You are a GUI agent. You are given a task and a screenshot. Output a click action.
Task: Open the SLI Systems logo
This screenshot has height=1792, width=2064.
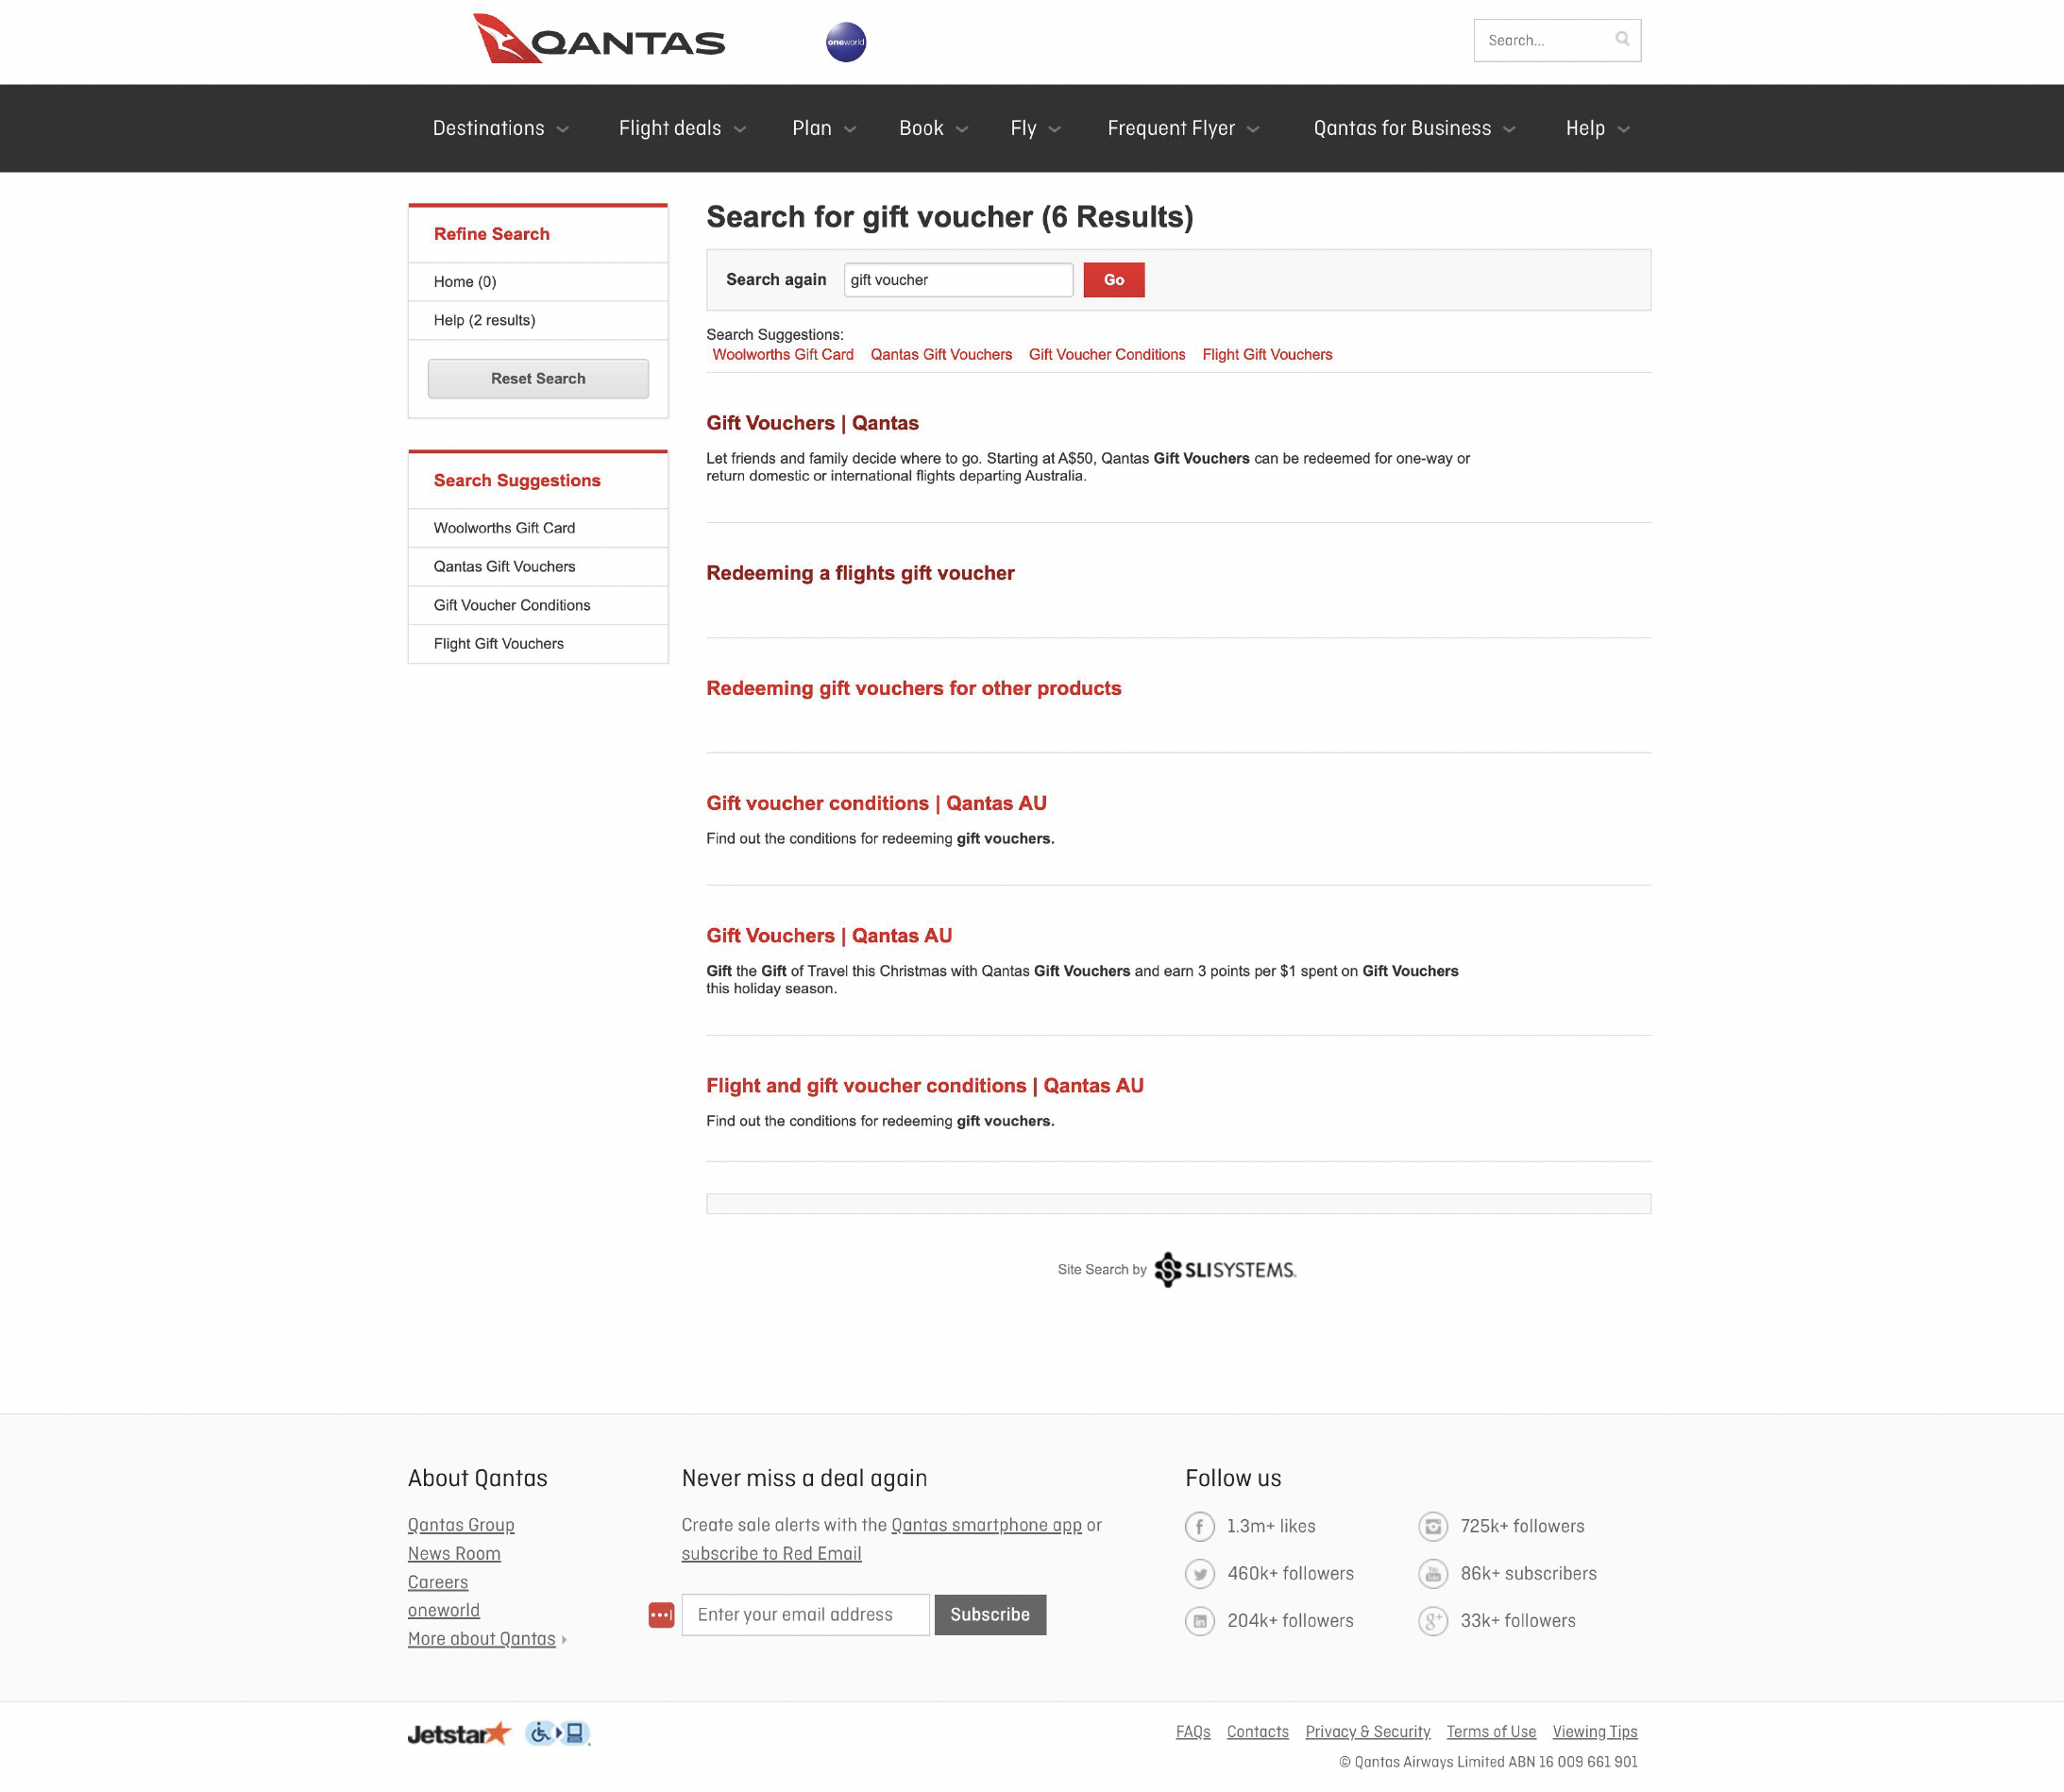click(x=1225, y=1270)
